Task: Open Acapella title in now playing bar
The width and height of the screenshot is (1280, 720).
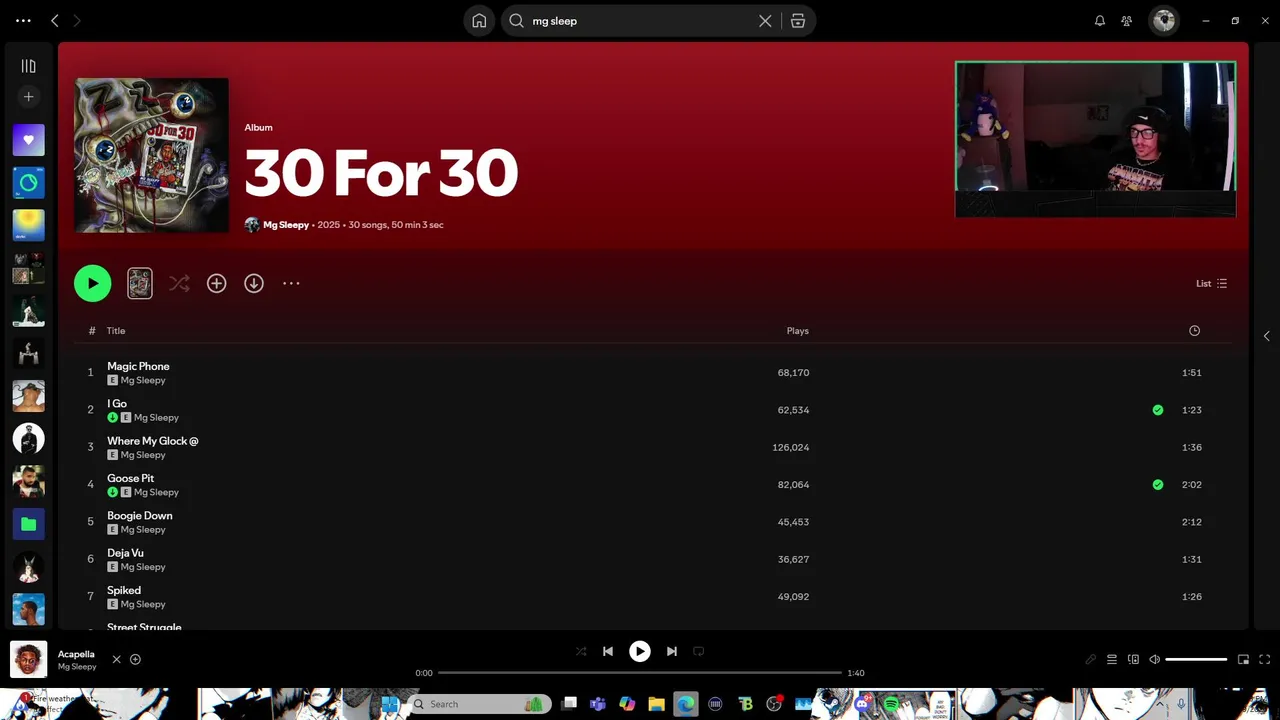Action: point(76,654)
